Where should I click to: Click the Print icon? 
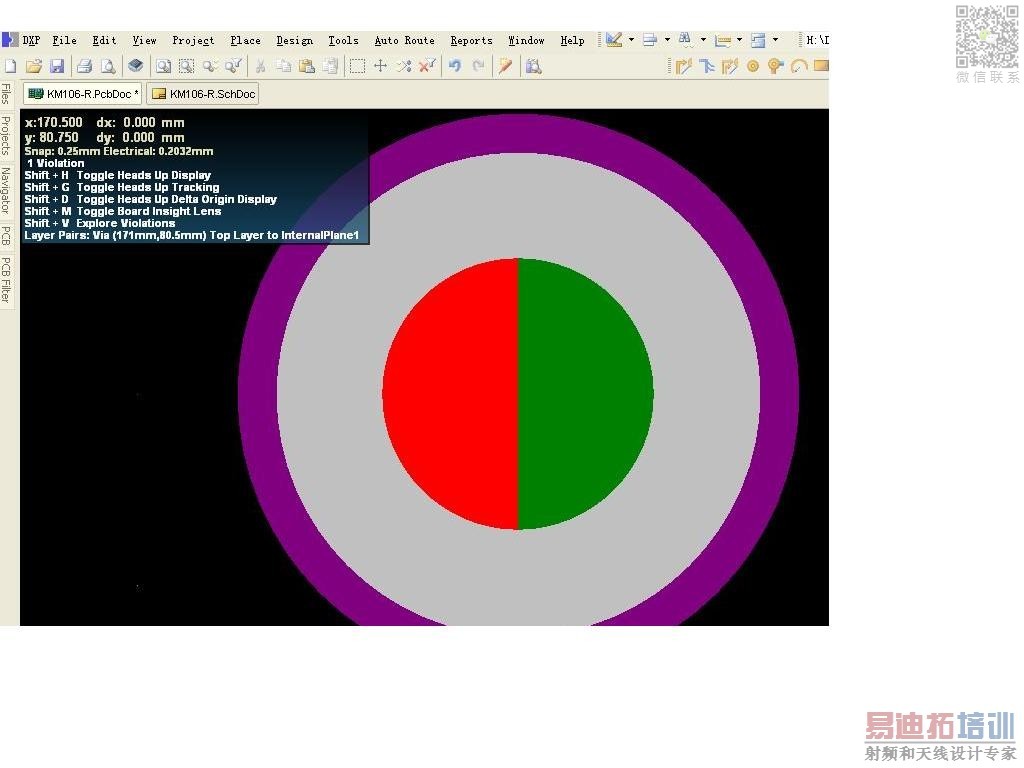[x=84, y=66]
